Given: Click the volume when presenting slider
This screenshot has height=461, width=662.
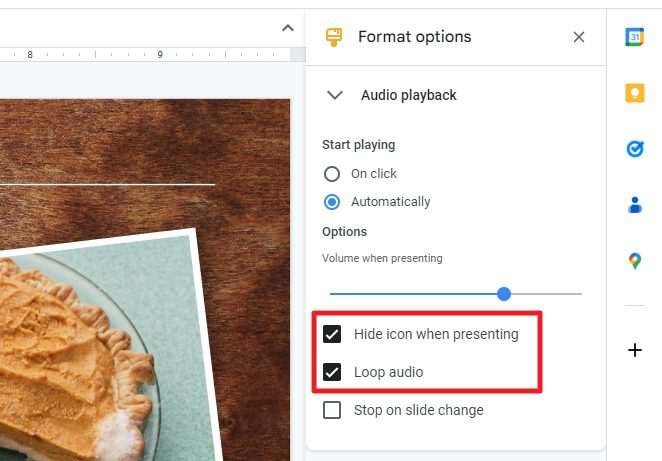Looking at the screenshot, I should point(456,294).
